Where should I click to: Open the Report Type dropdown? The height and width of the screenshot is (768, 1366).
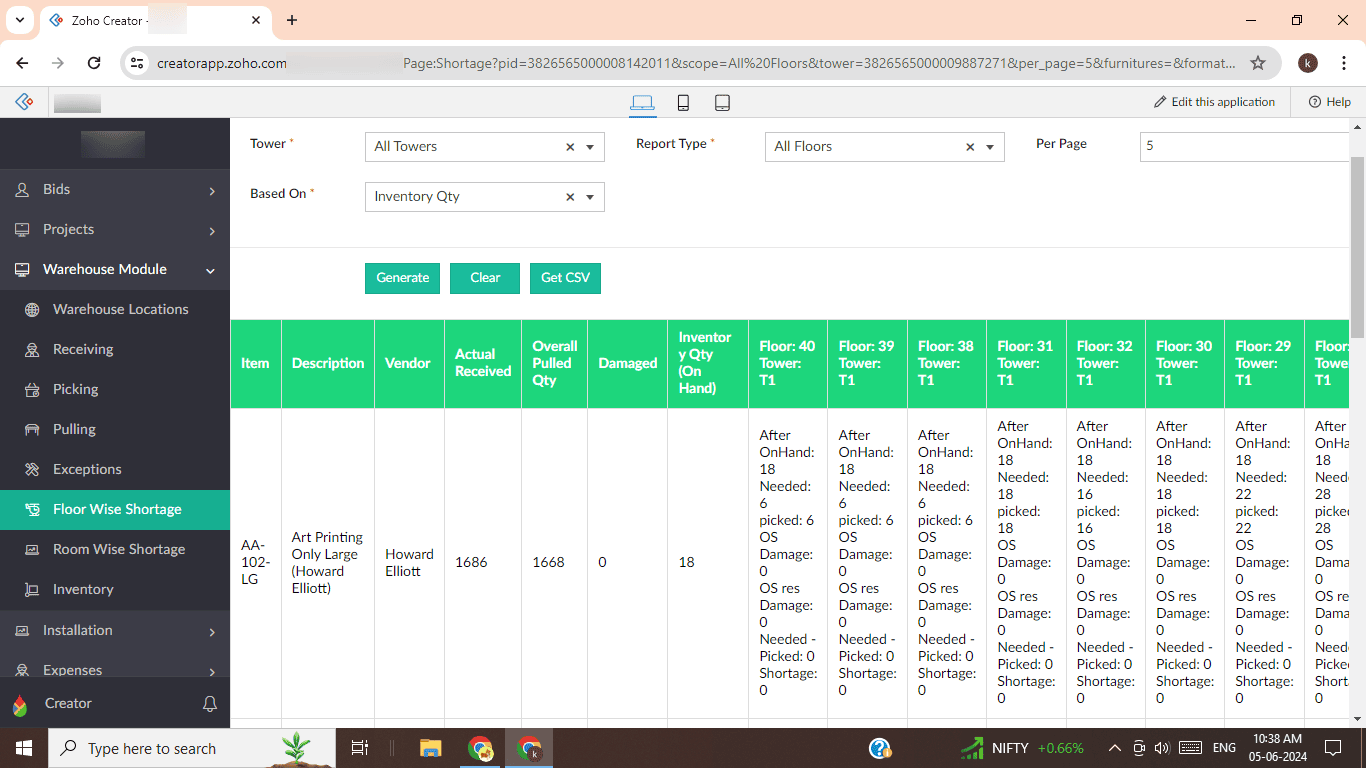[x=990, y=146]
